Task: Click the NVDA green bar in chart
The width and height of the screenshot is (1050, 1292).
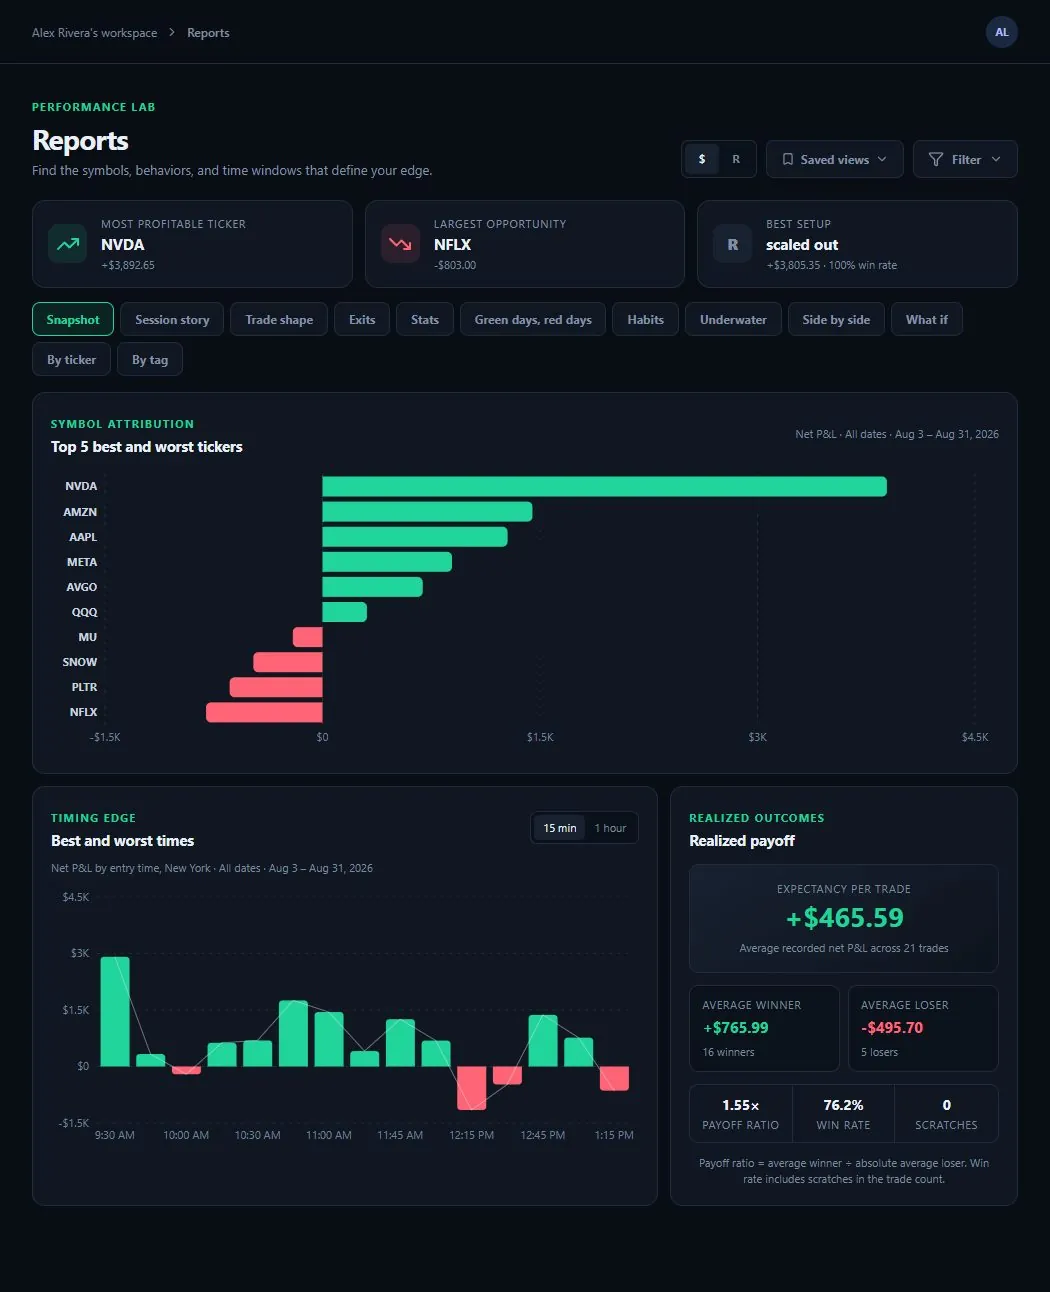Action: [604, 486]
